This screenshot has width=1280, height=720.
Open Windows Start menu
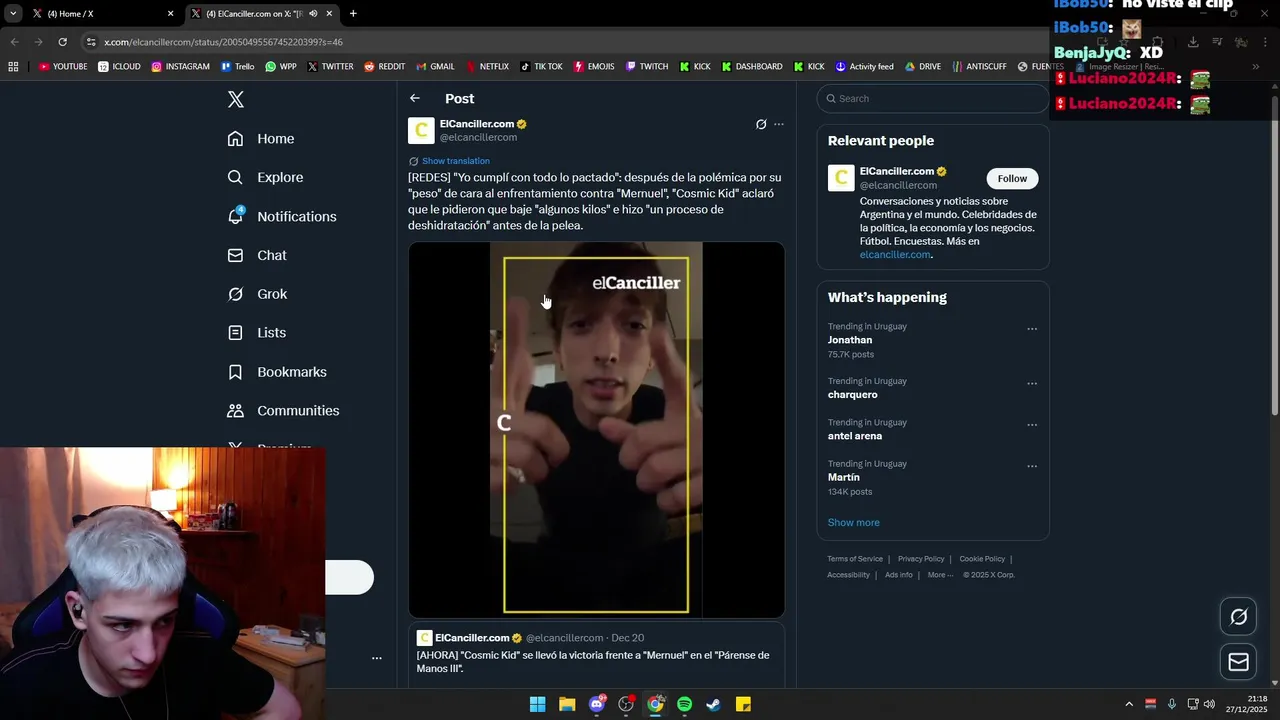(537, 704)
